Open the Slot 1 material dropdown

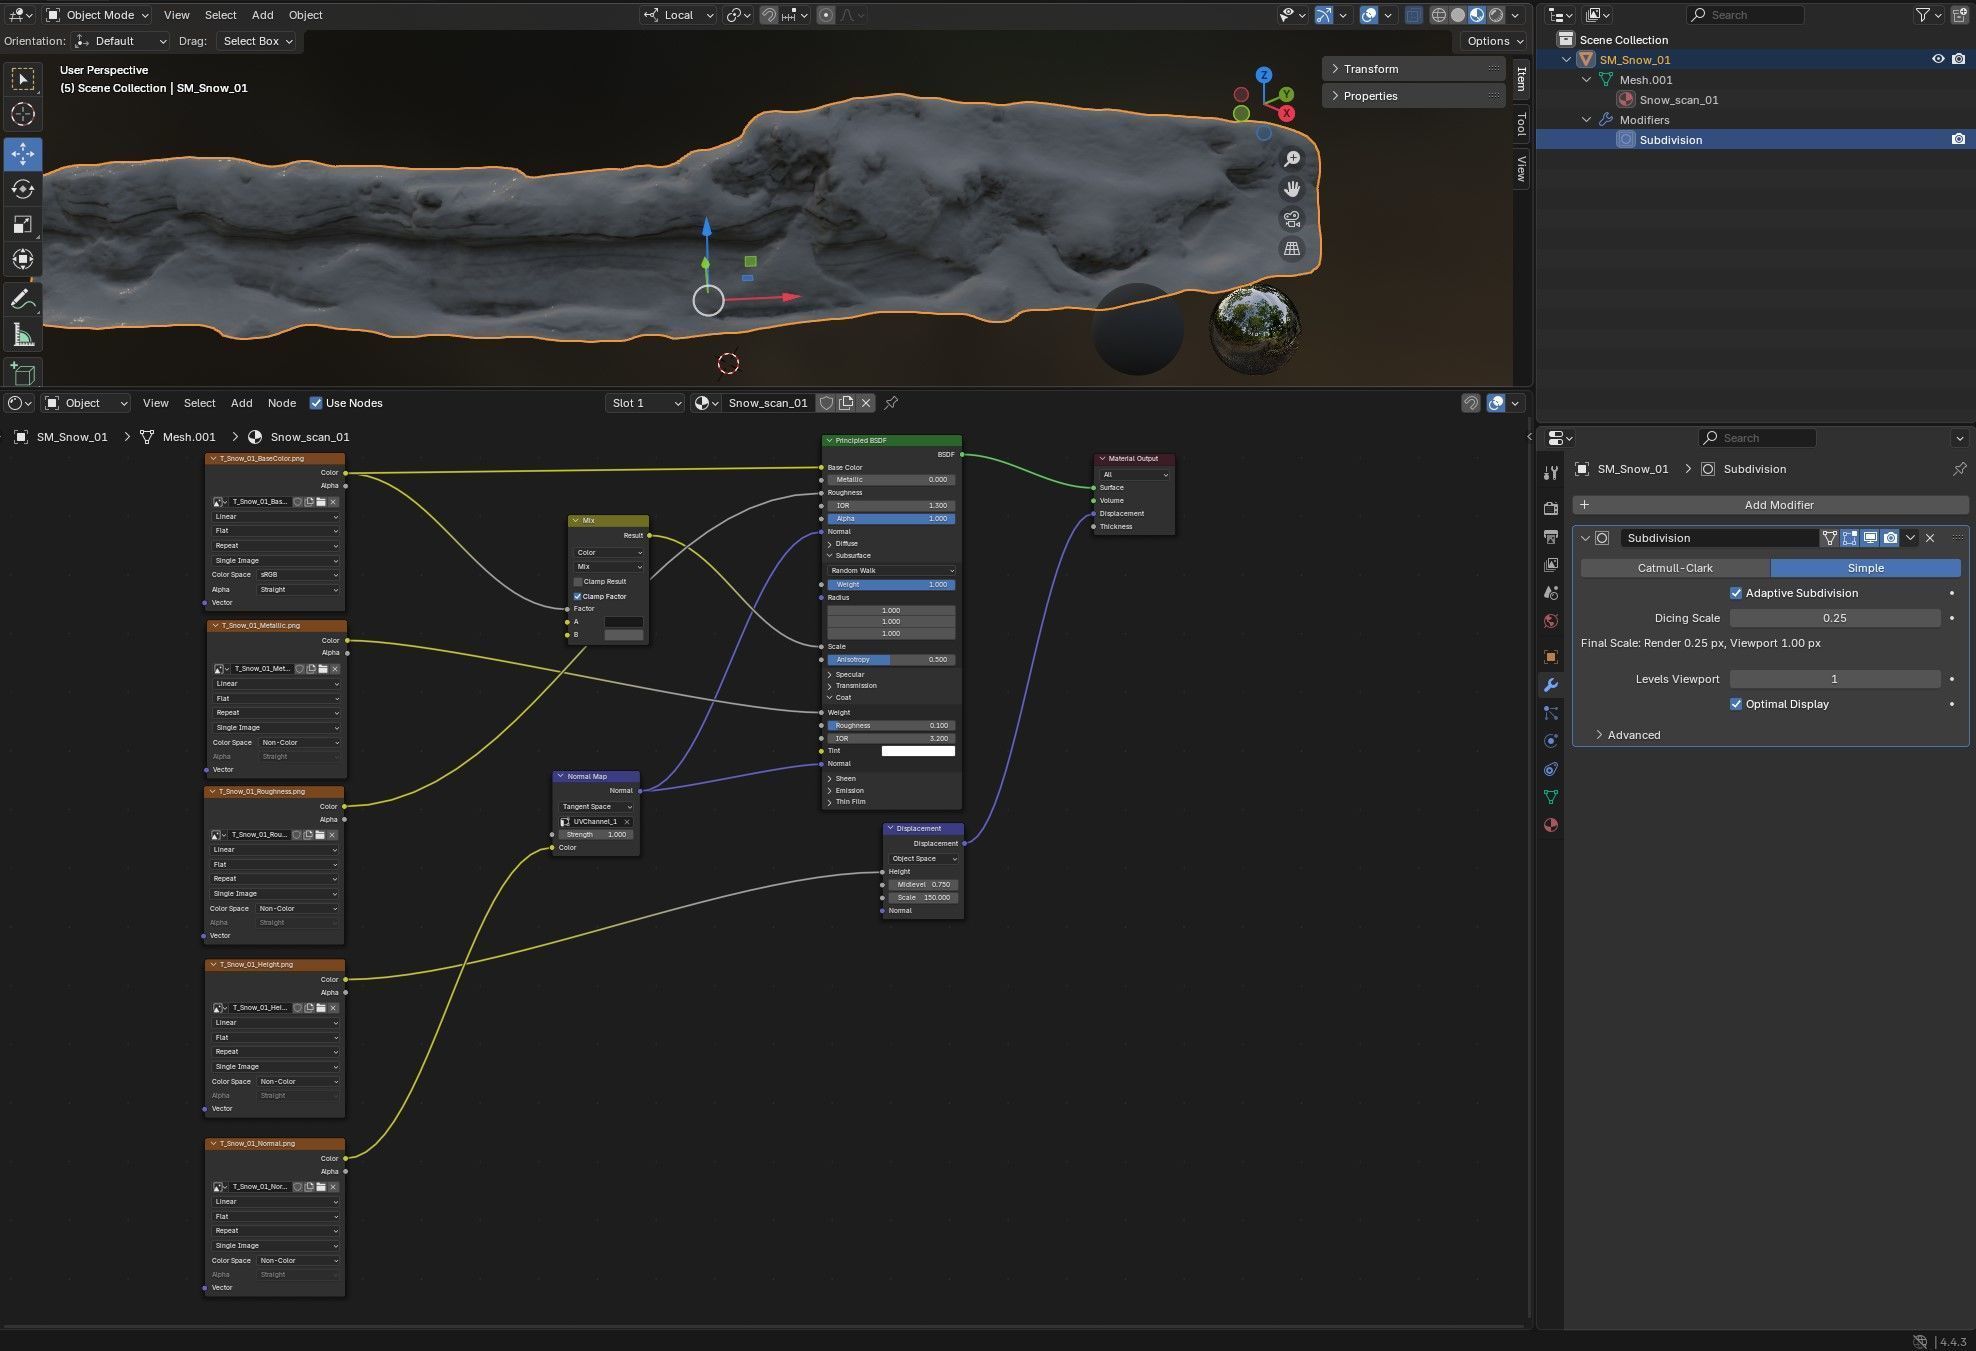(646, 403)
